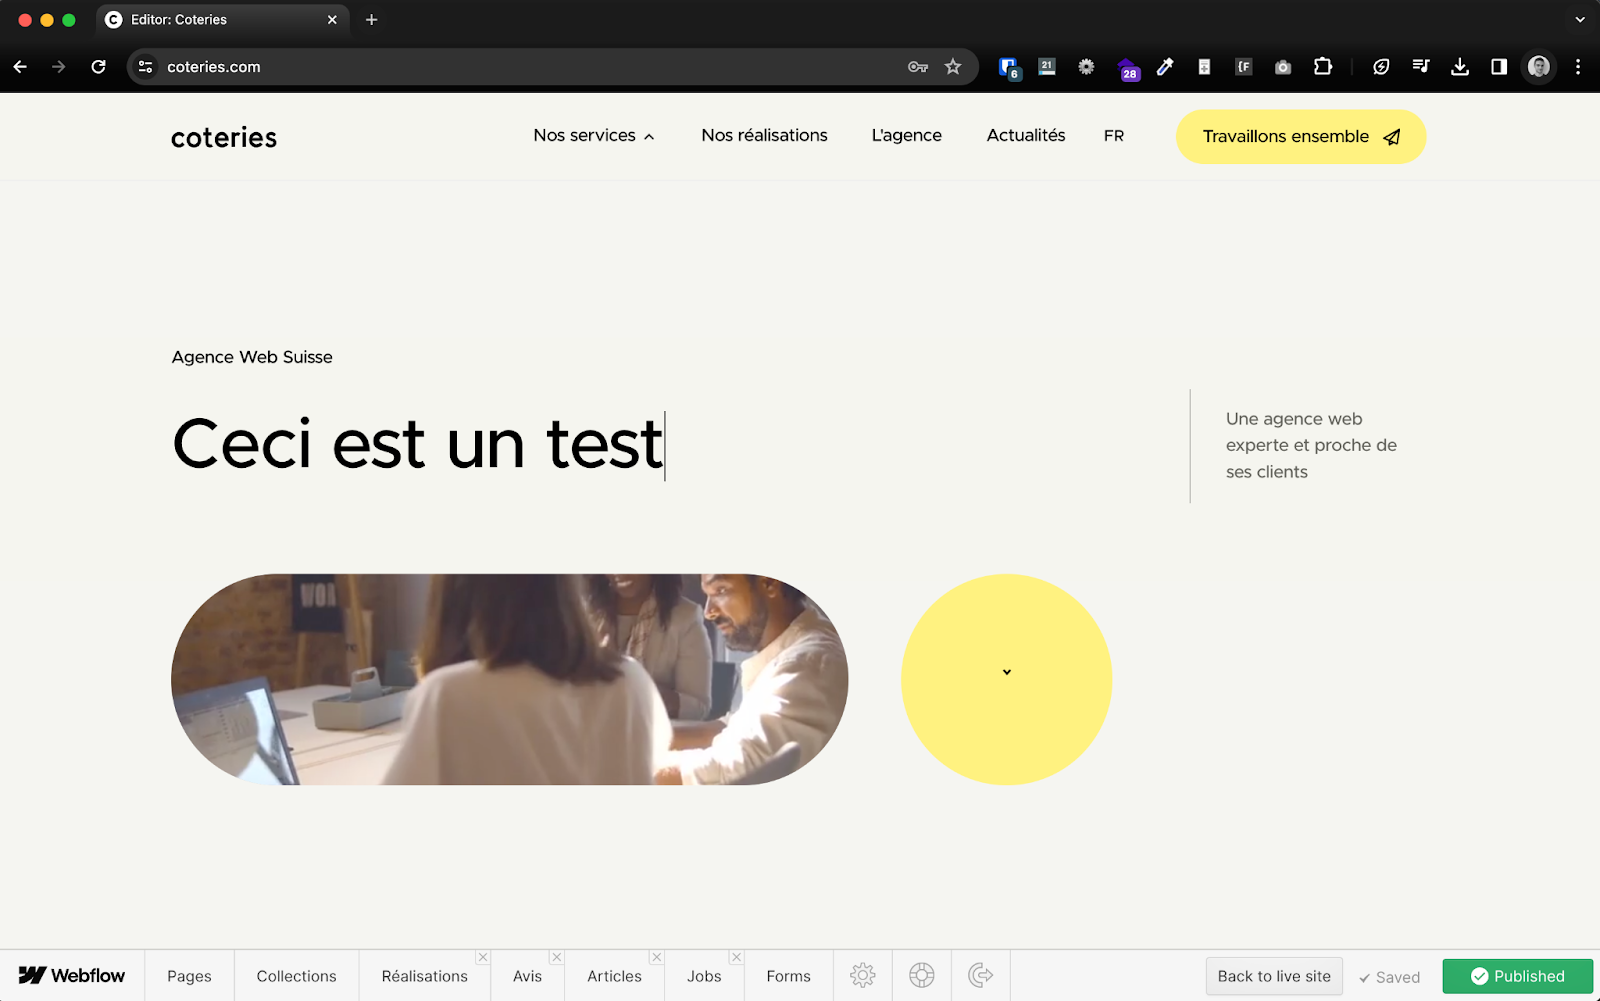Open the tab search chevron dropdown

1580,20
